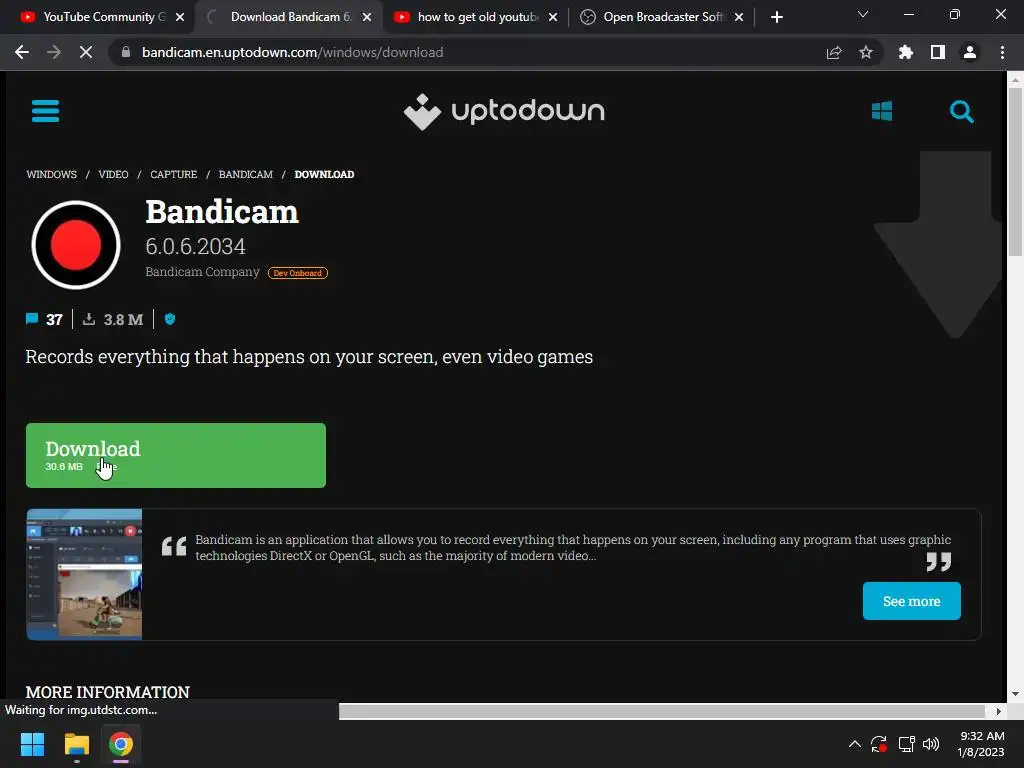Open the tab search dropdown
Viewport: 1024px width, 768px height.
[863, 14]
